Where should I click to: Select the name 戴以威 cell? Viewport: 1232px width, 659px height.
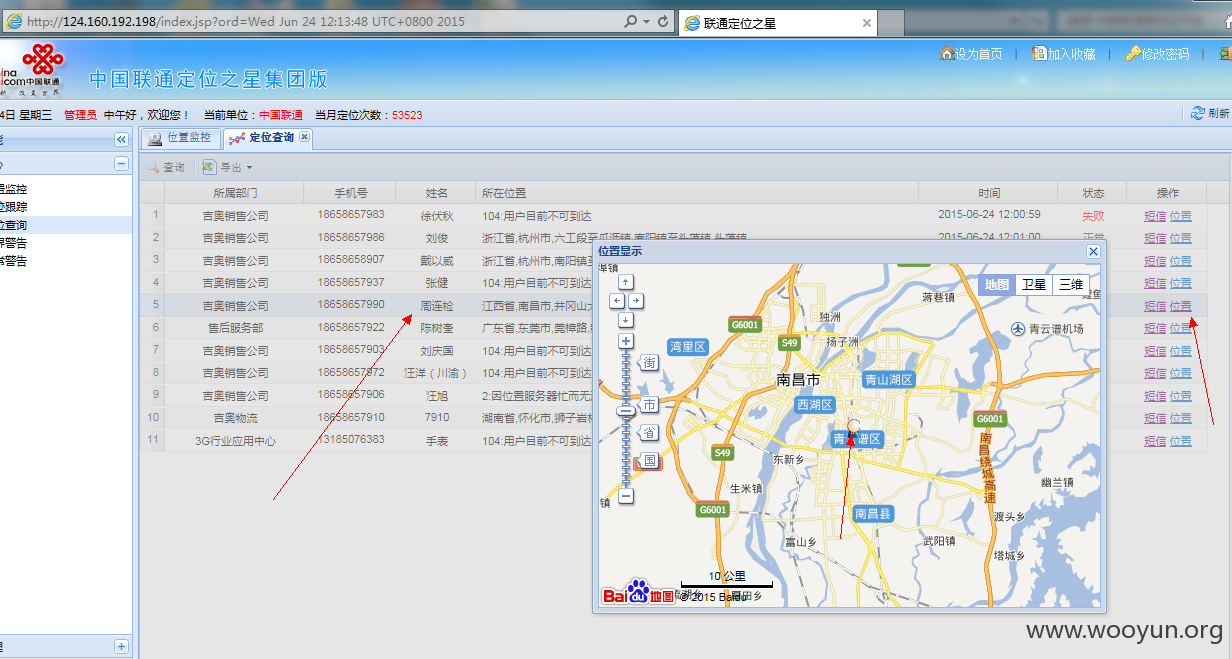pos(436,260)
